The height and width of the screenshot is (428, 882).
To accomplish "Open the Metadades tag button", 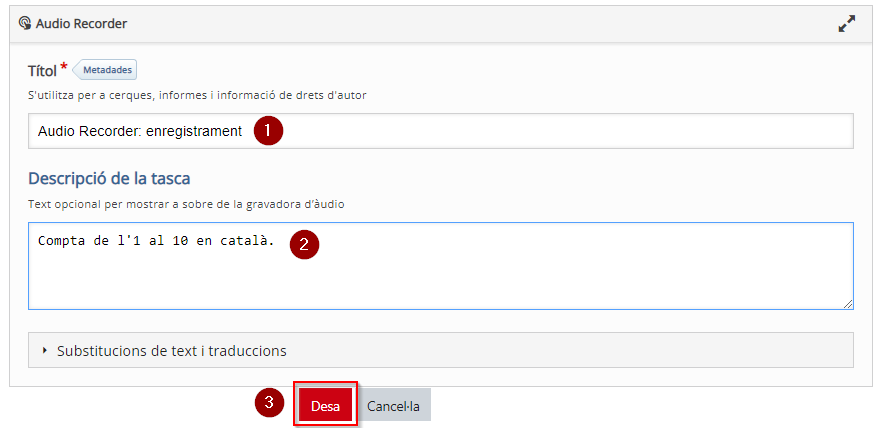I will (105, 70).
